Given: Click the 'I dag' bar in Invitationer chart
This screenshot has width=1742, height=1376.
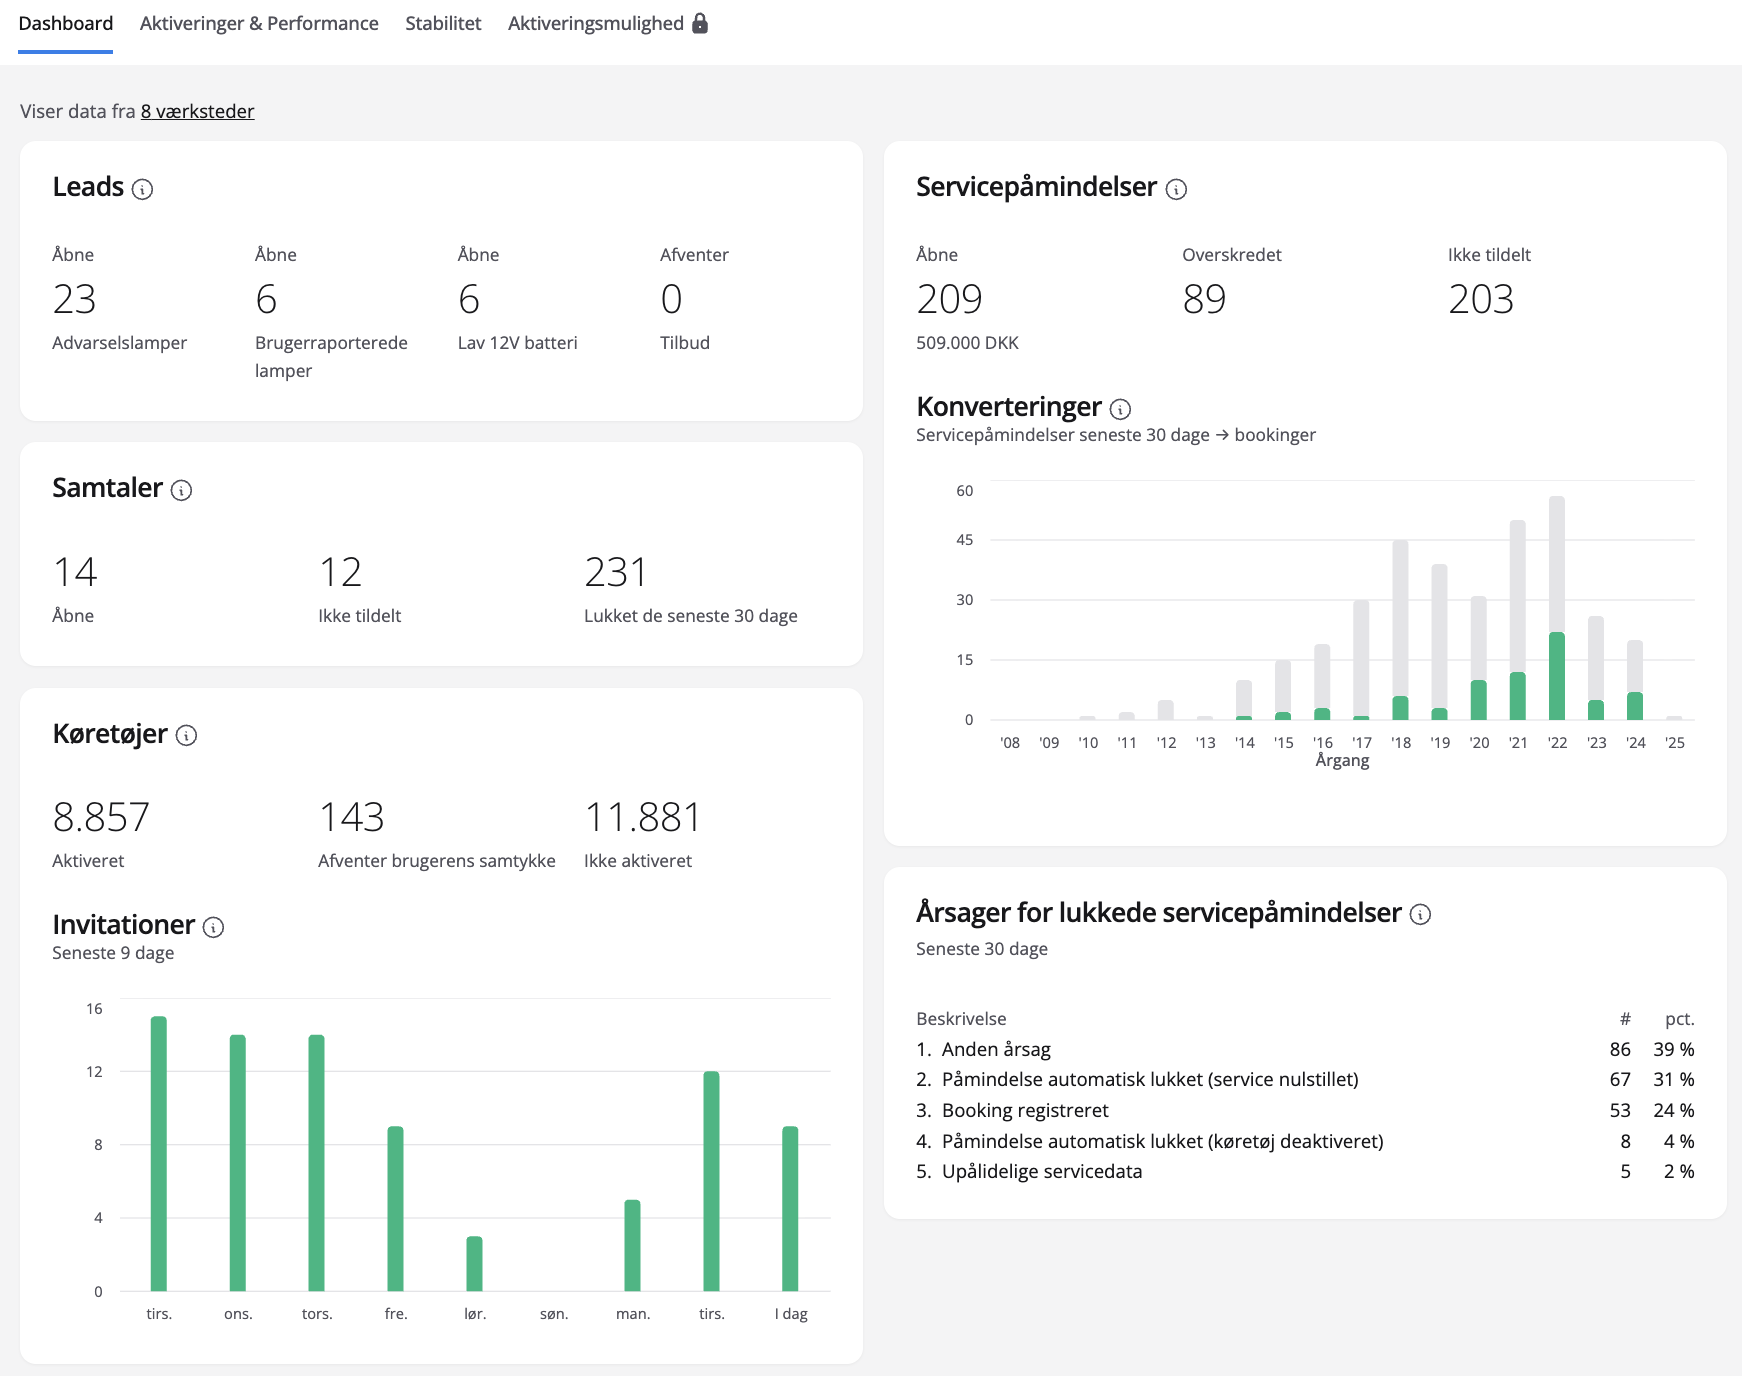Looking at the screenshot, I should [x=790, y=1208].
